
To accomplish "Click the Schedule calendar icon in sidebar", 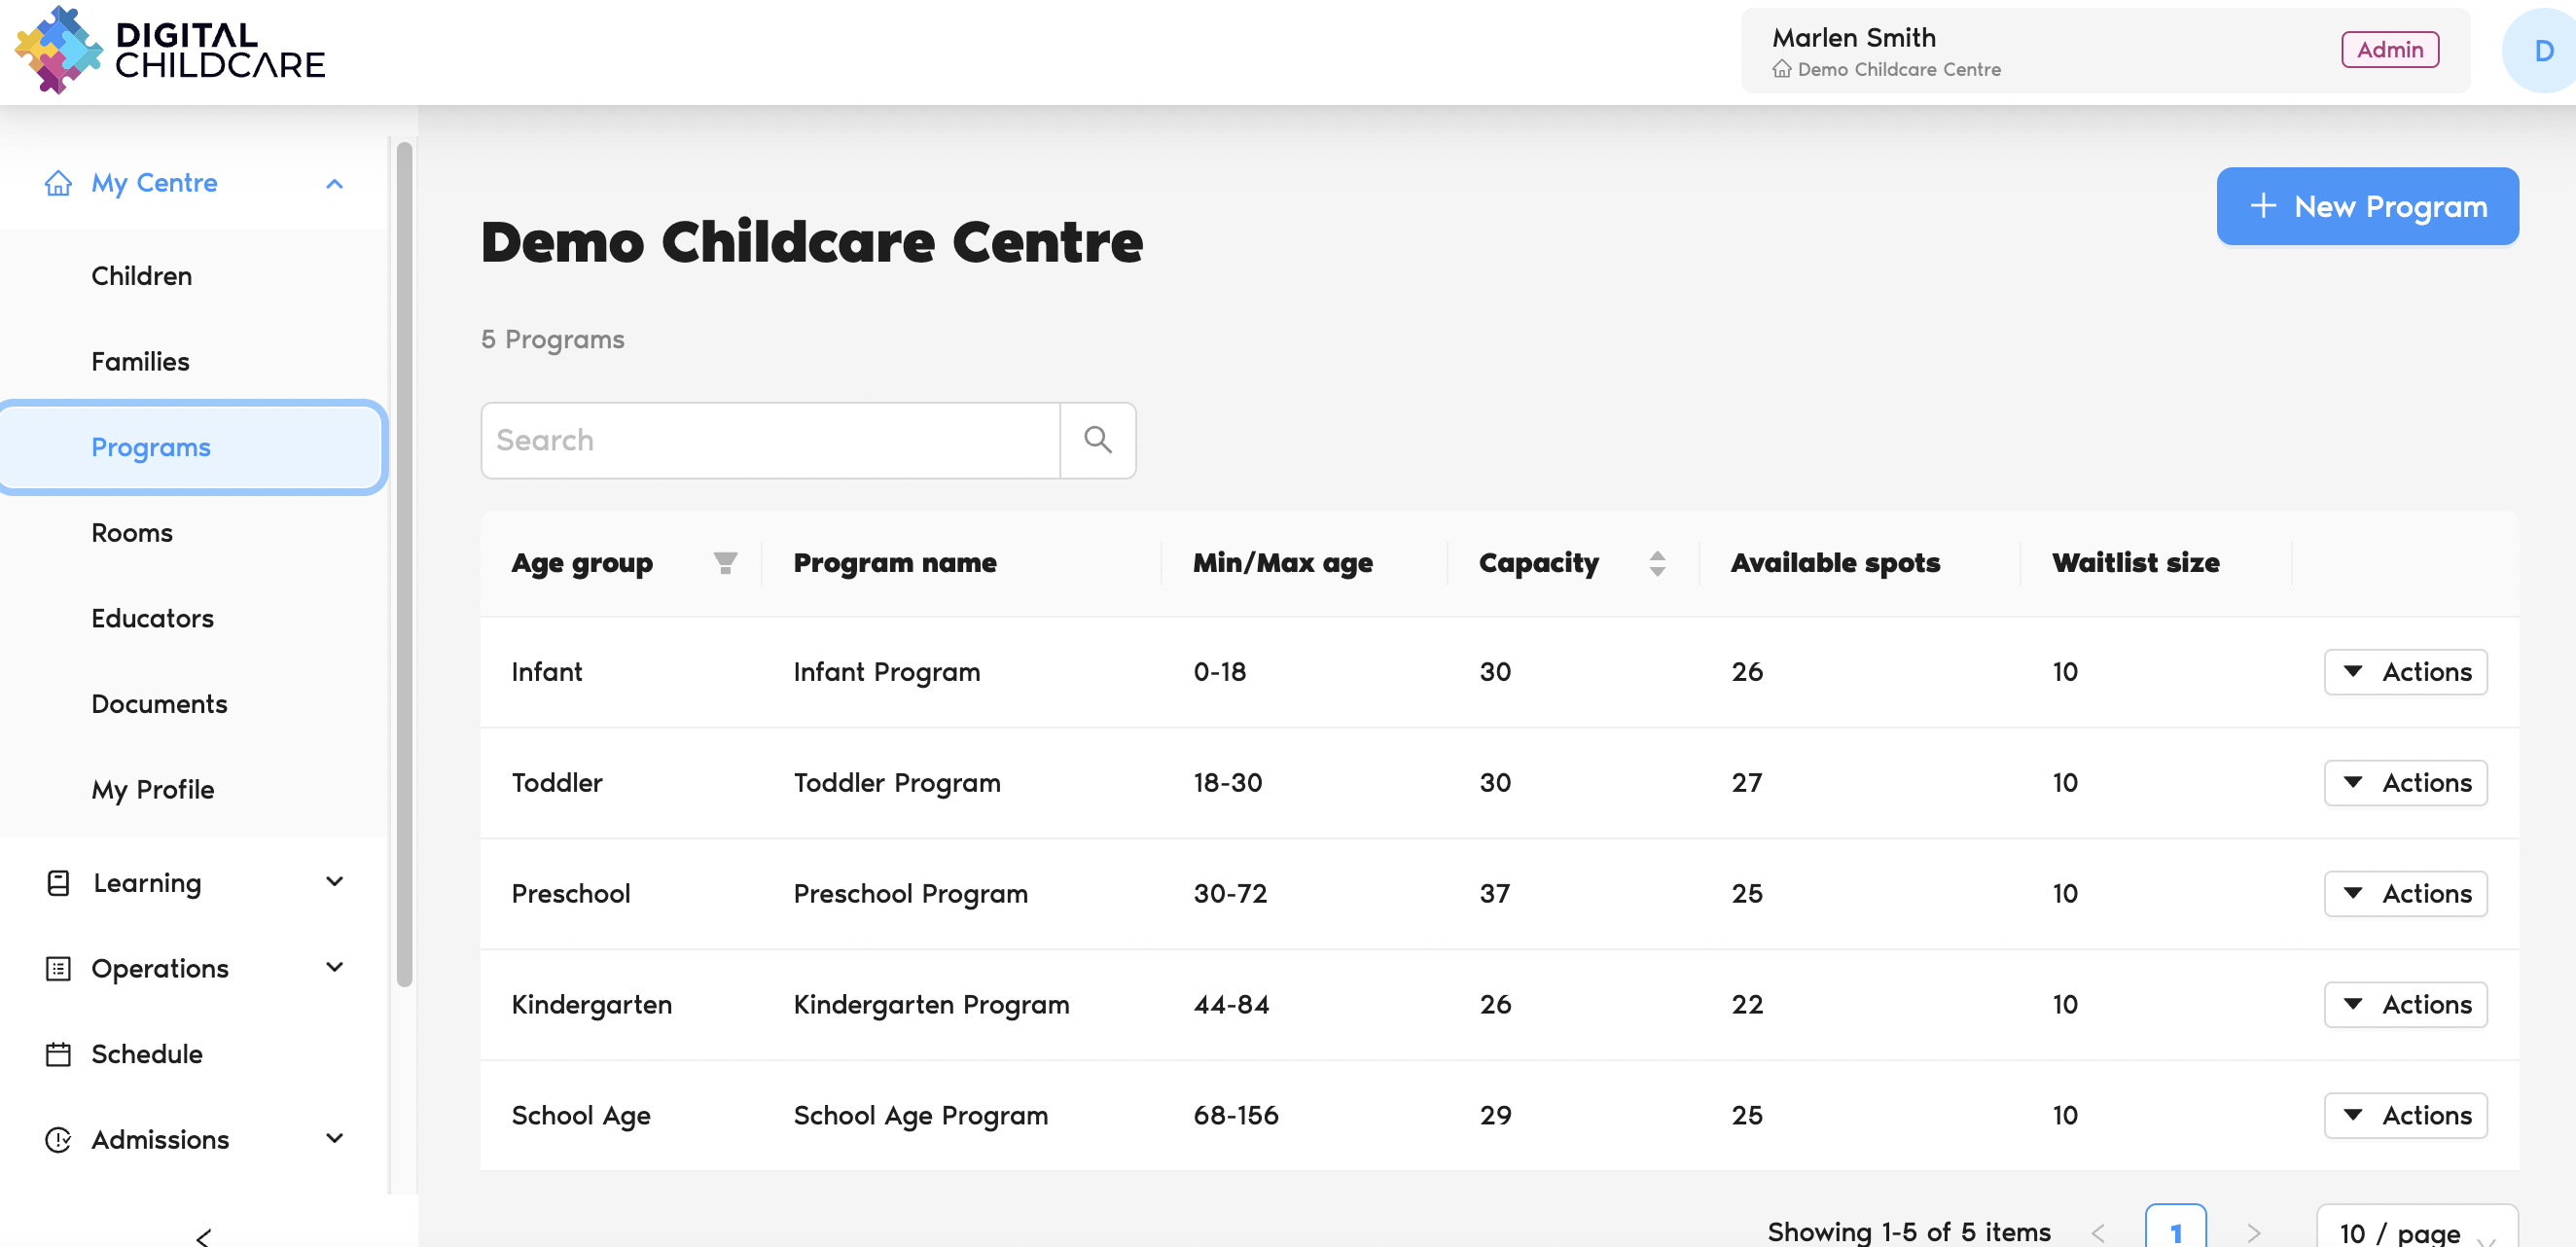I will [58, 1054].
